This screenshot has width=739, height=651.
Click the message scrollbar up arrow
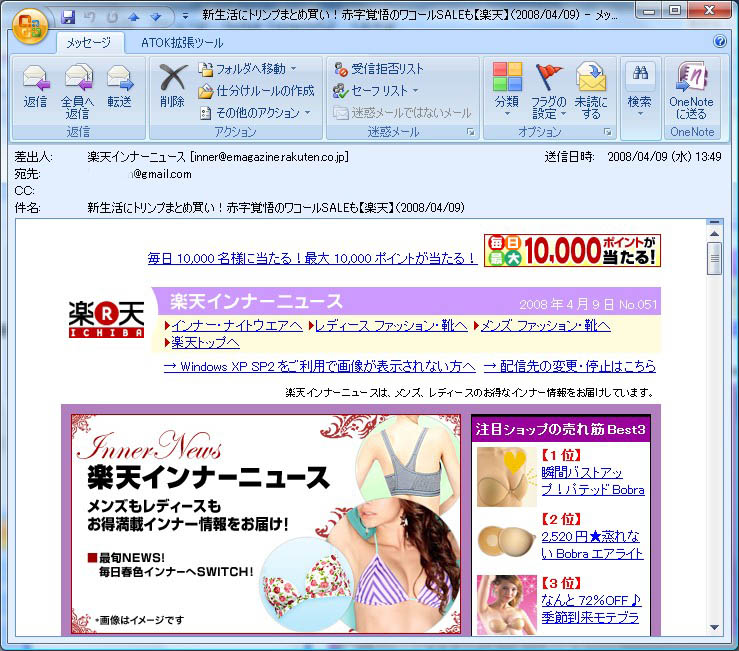point(714,234)
